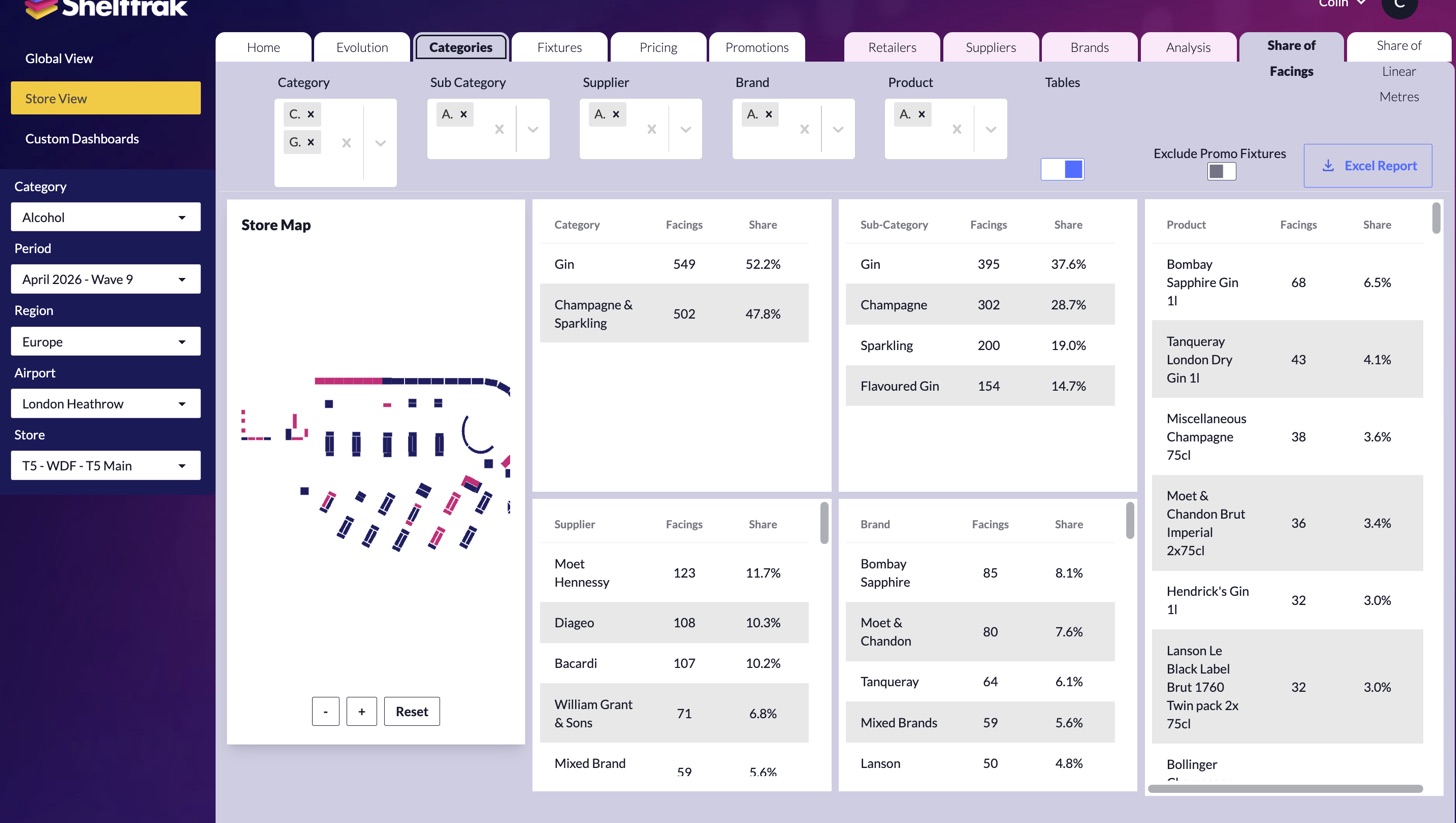Viewport: 1456px width, 823px height.
Task: Select the Categories tab
Action: (x=461, y=47)
